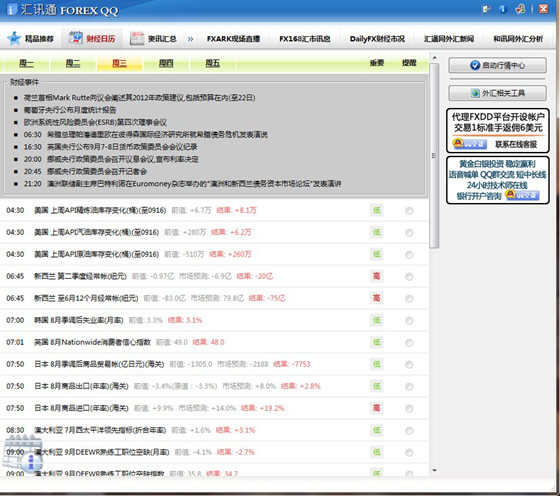Enable reminder for 04:30 API精炼油库存 row
This screenshot has height=496, width=560.
point(409,211)
